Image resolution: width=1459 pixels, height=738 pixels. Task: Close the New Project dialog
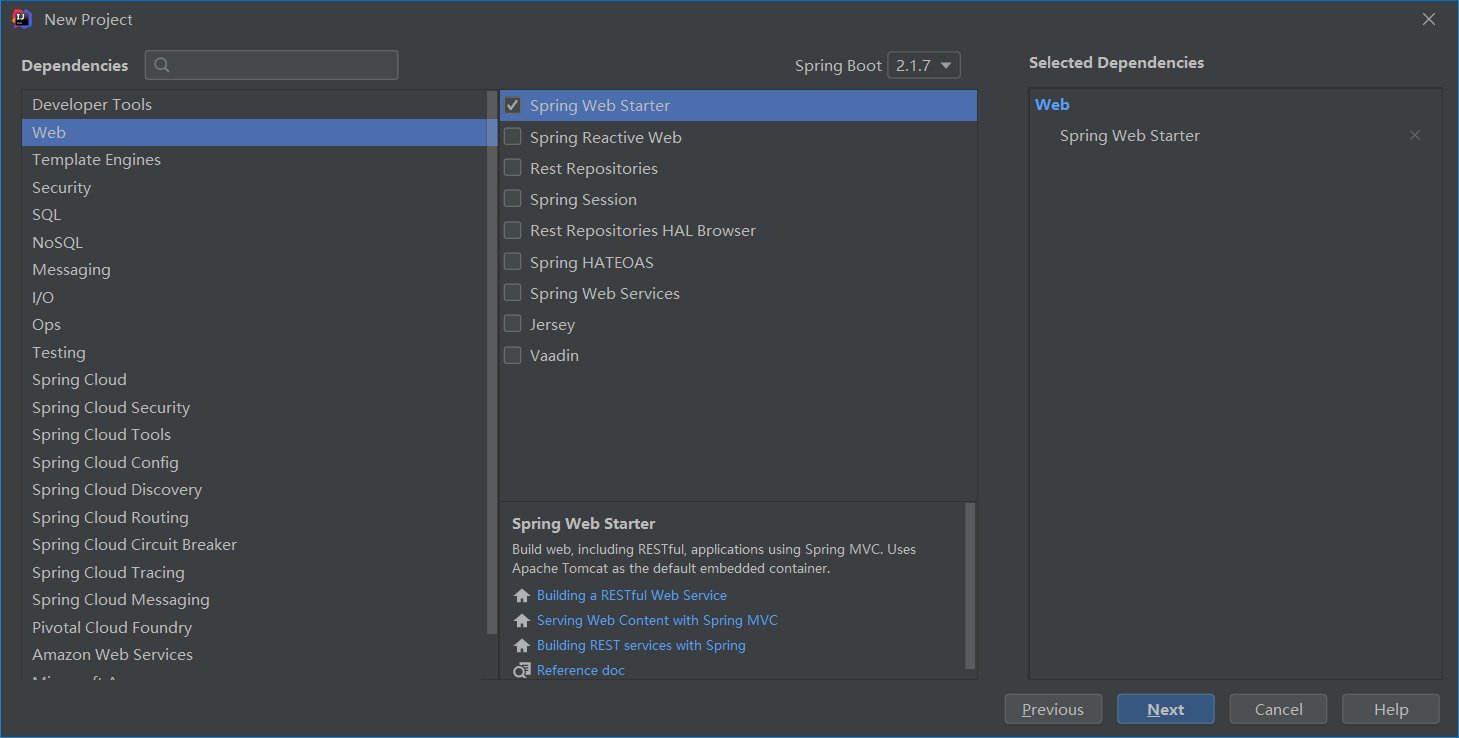(x=1429, y=20)
